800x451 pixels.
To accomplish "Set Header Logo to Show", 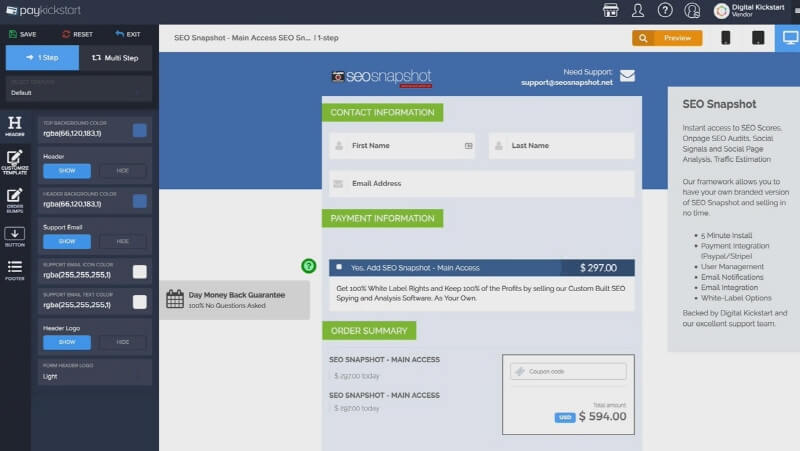I will pyautogui.click(x=67, y=342).
